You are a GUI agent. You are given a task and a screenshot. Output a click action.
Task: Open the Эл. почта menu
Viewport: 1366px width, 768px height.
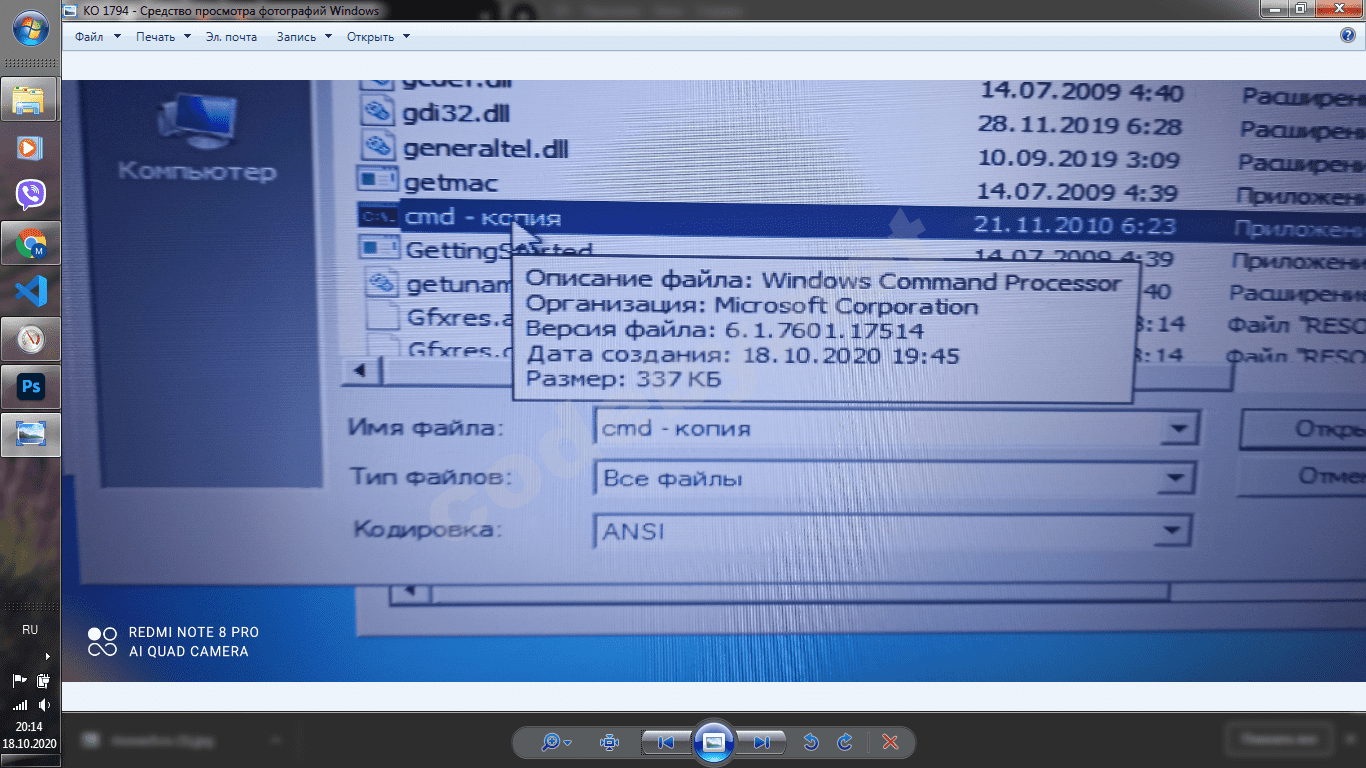(x=231, y=36)
